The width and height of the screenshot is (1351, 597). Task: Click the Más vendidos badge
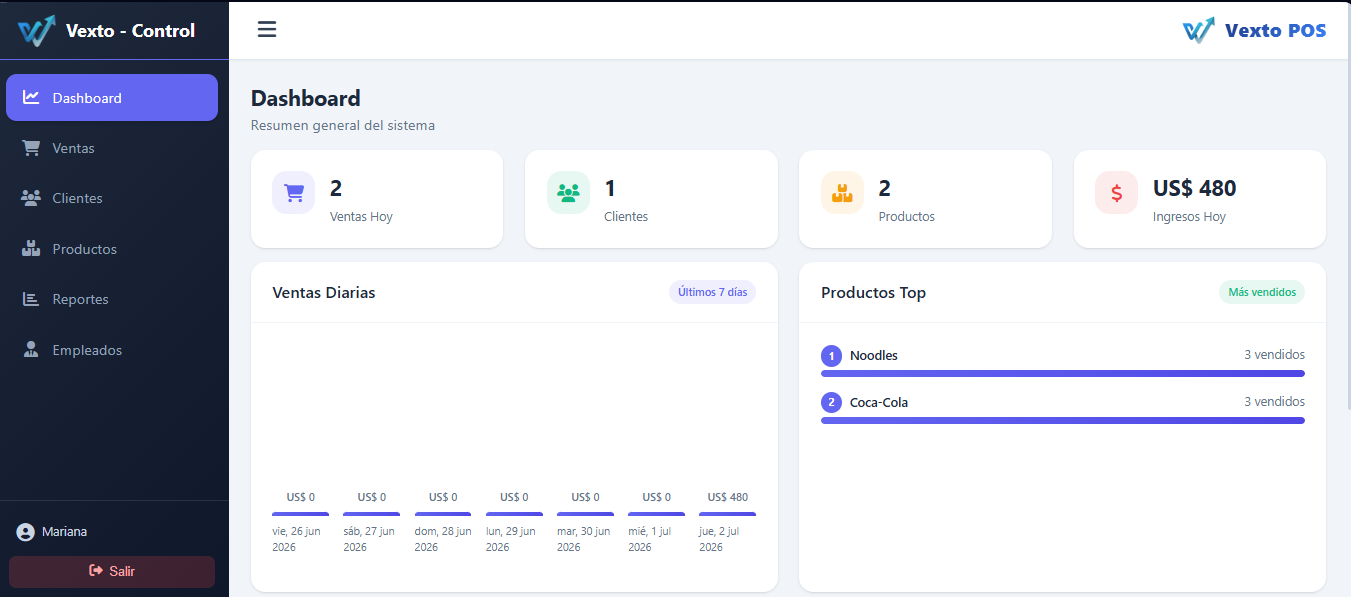click(1262, 292)
